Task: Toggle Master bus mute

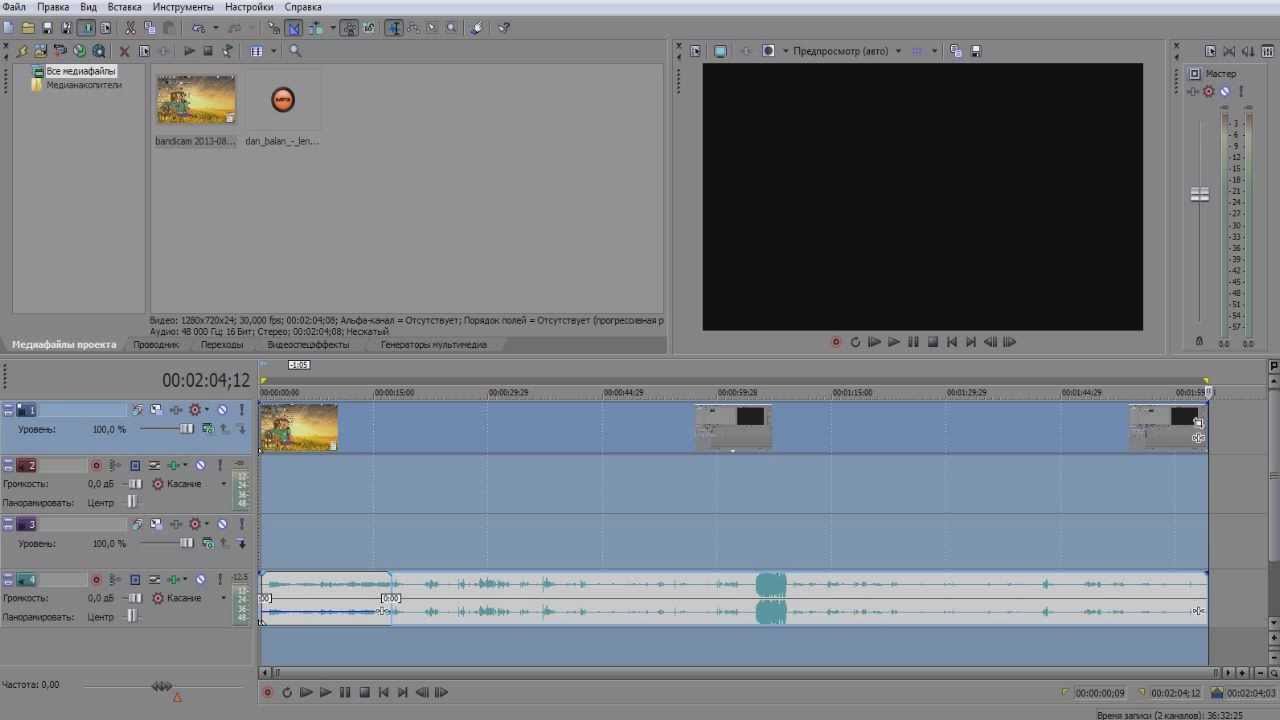Action: [x=1224, y=92]
